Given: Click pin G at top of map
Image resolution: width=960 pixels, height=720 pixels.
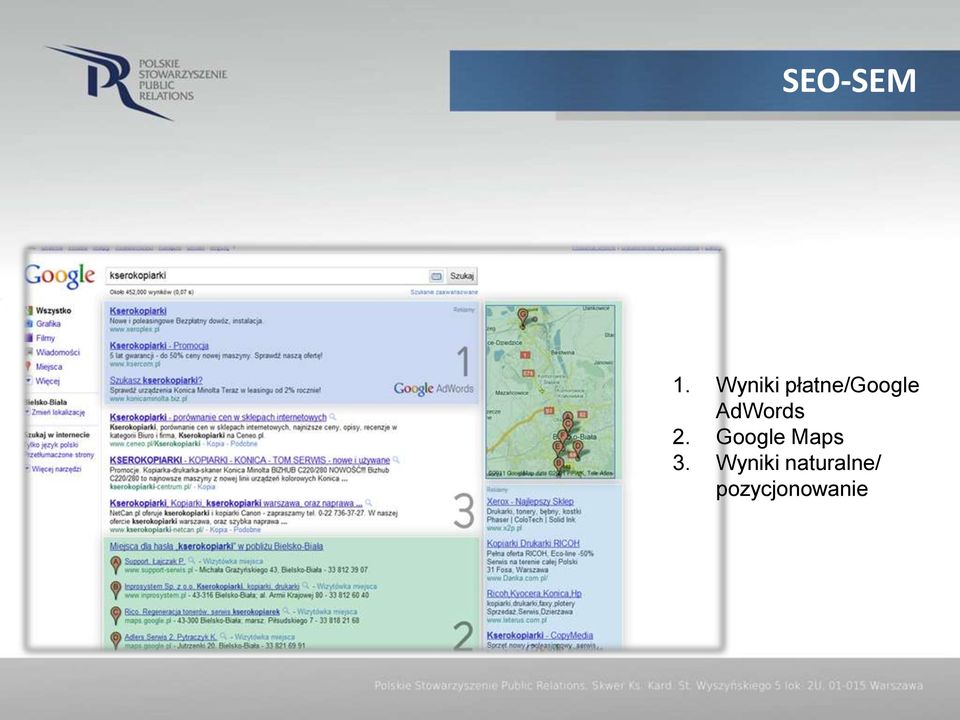Looking at the screenshot, I should pyautogui.click(x=522, y=317).
